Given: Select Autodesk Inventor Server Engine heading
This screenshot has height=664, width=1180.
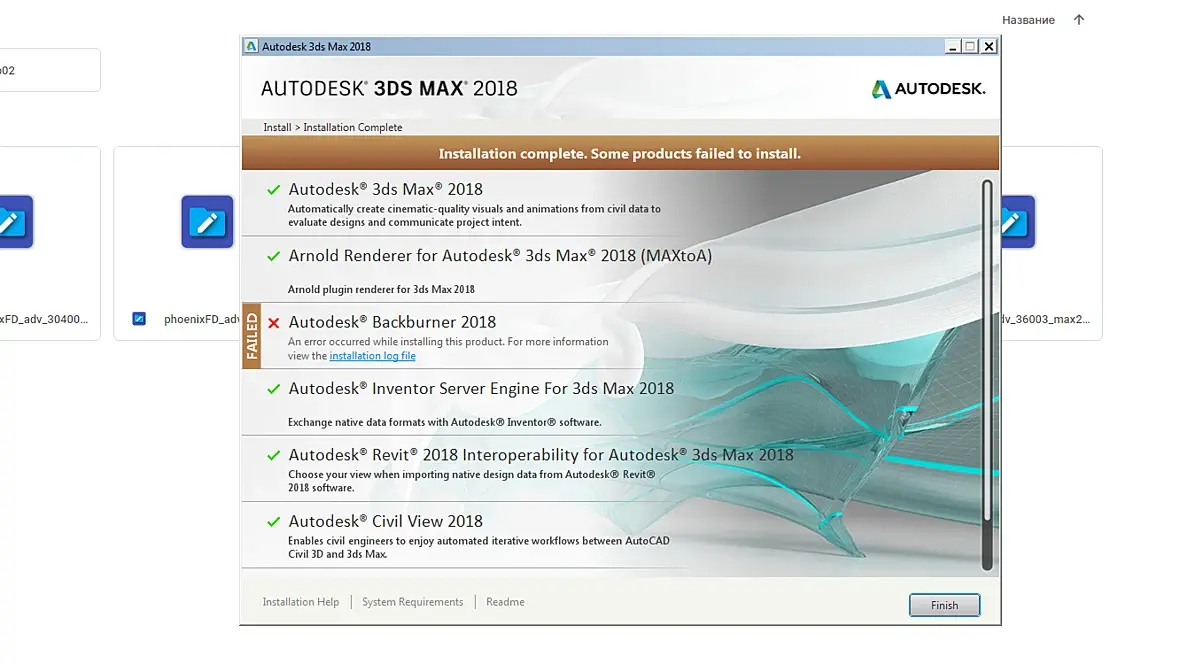Looking at the screenshot, I should tap(481, 388).
